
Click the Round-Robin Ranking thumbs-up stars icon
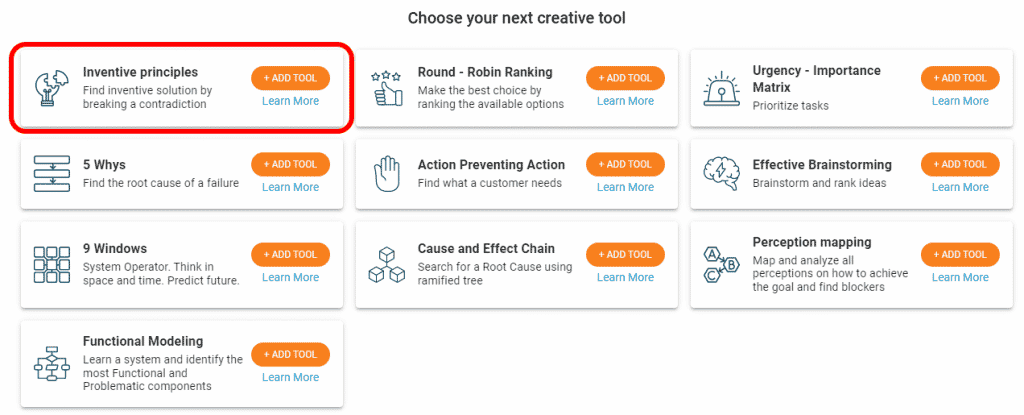pos(387,89)
